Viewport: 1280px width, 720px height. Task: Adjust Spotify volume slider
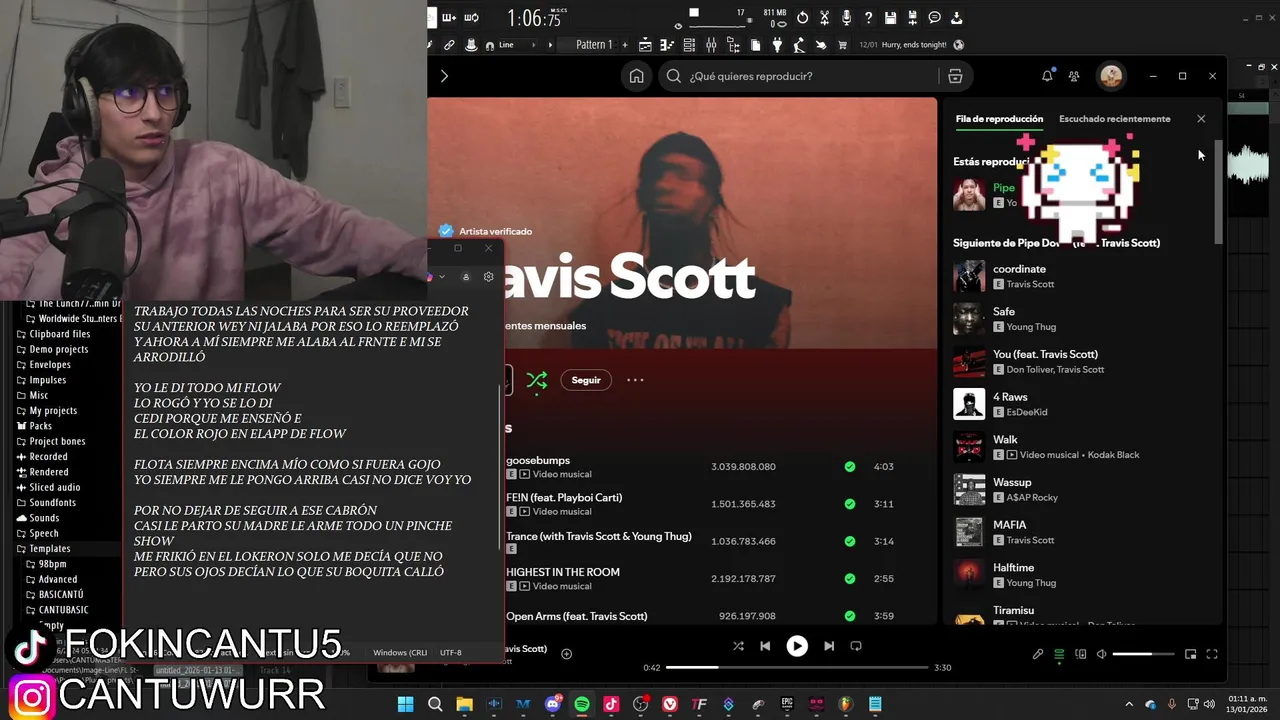tap(1143, 654)
